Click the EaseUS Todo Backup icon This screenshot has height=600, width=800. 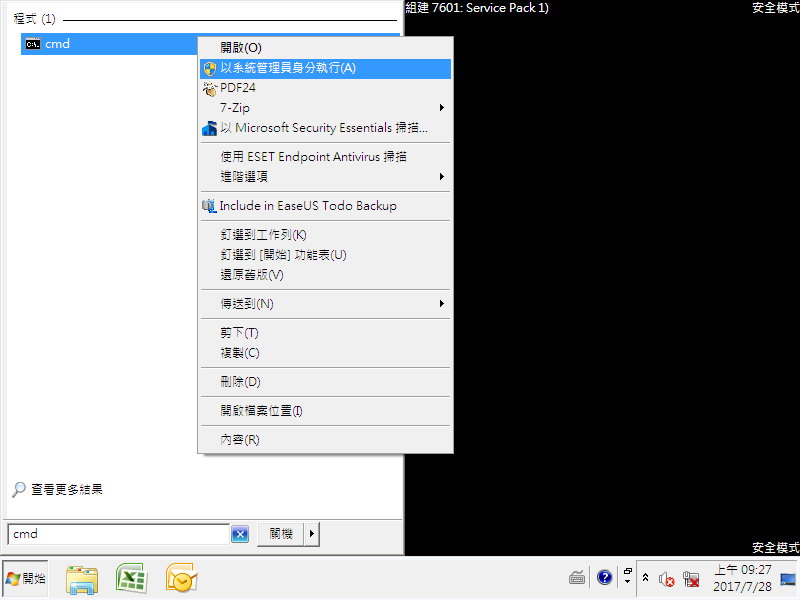[209, 206]
